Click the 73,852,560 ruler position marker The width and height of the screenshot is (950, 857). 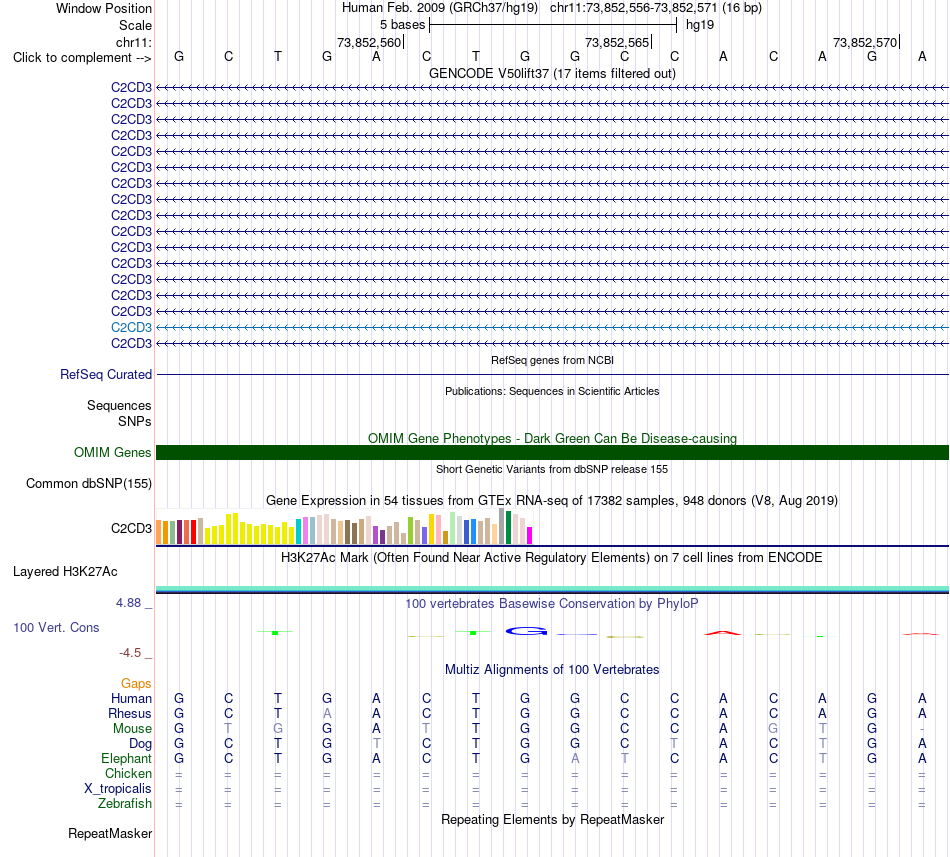coord(369,42)
